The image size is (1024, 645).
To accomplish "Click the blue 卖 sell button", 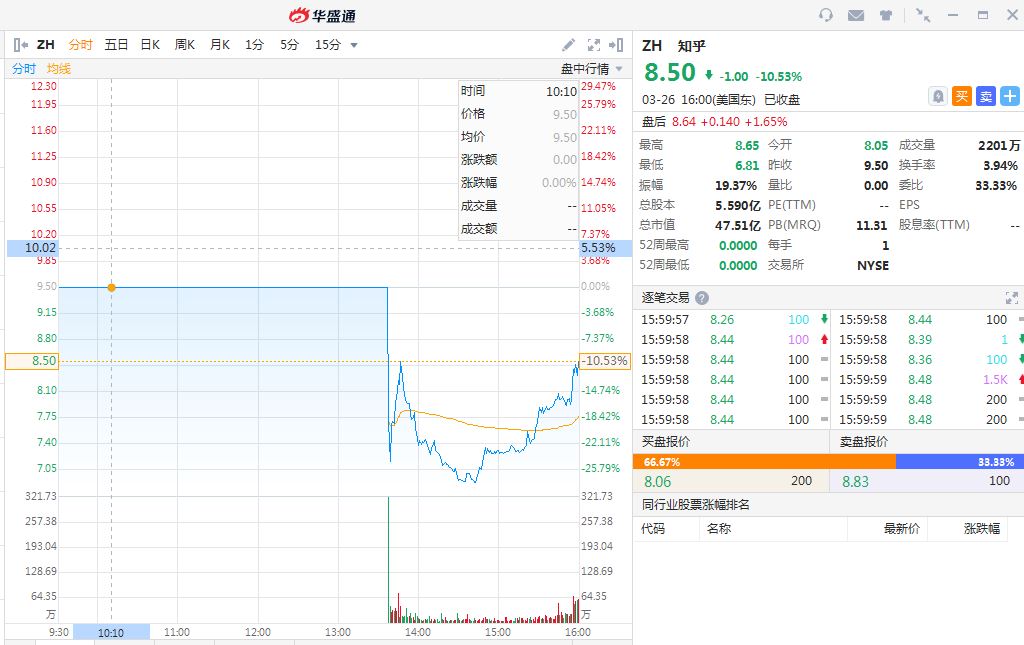I will 986,96.
